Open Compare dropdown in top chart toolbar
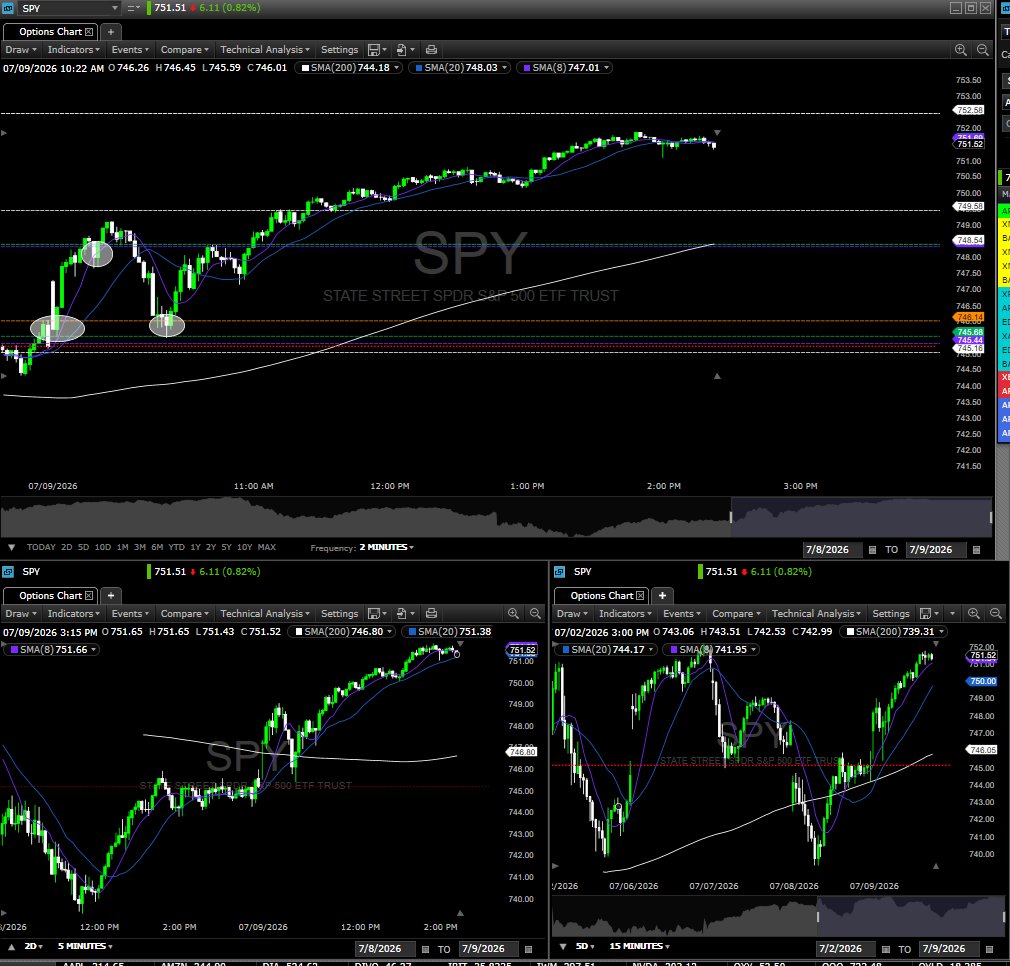 [x=184, y=50]
